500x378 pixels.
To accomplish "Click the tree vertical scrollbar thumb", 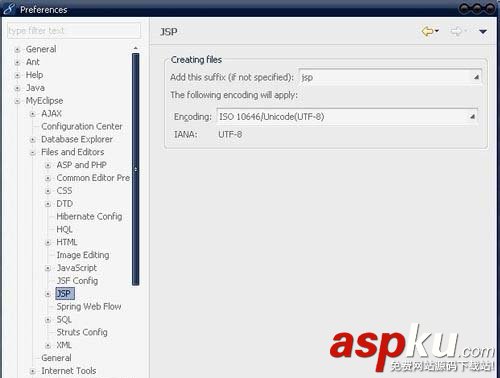I will (136, 169).
